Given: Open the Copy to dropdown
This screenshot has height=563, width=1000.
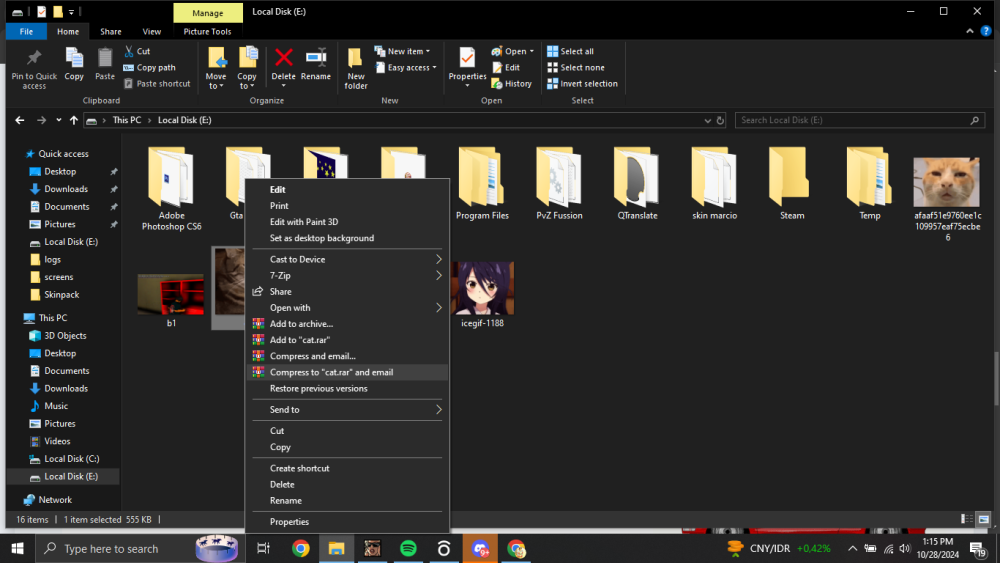Looking at the screenshot, I should (x=247, y=86).
